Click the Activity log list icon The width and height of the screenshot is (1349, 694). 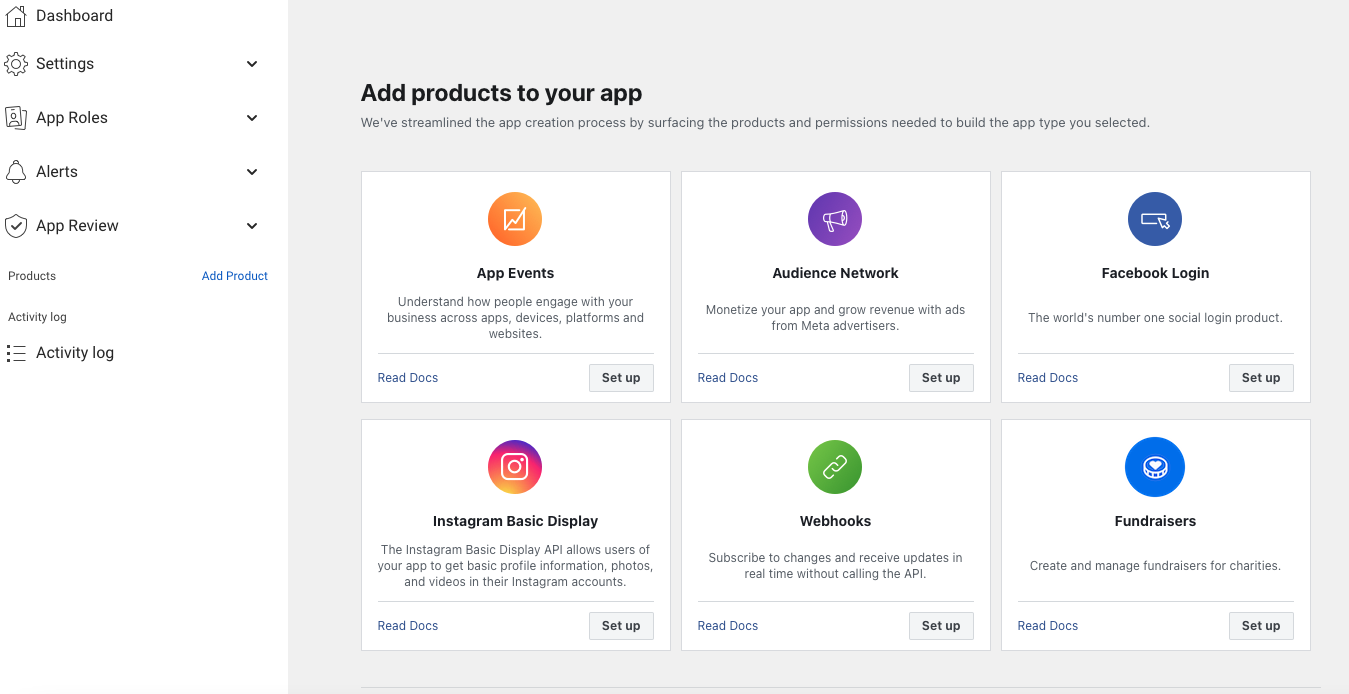pos(16,353)
